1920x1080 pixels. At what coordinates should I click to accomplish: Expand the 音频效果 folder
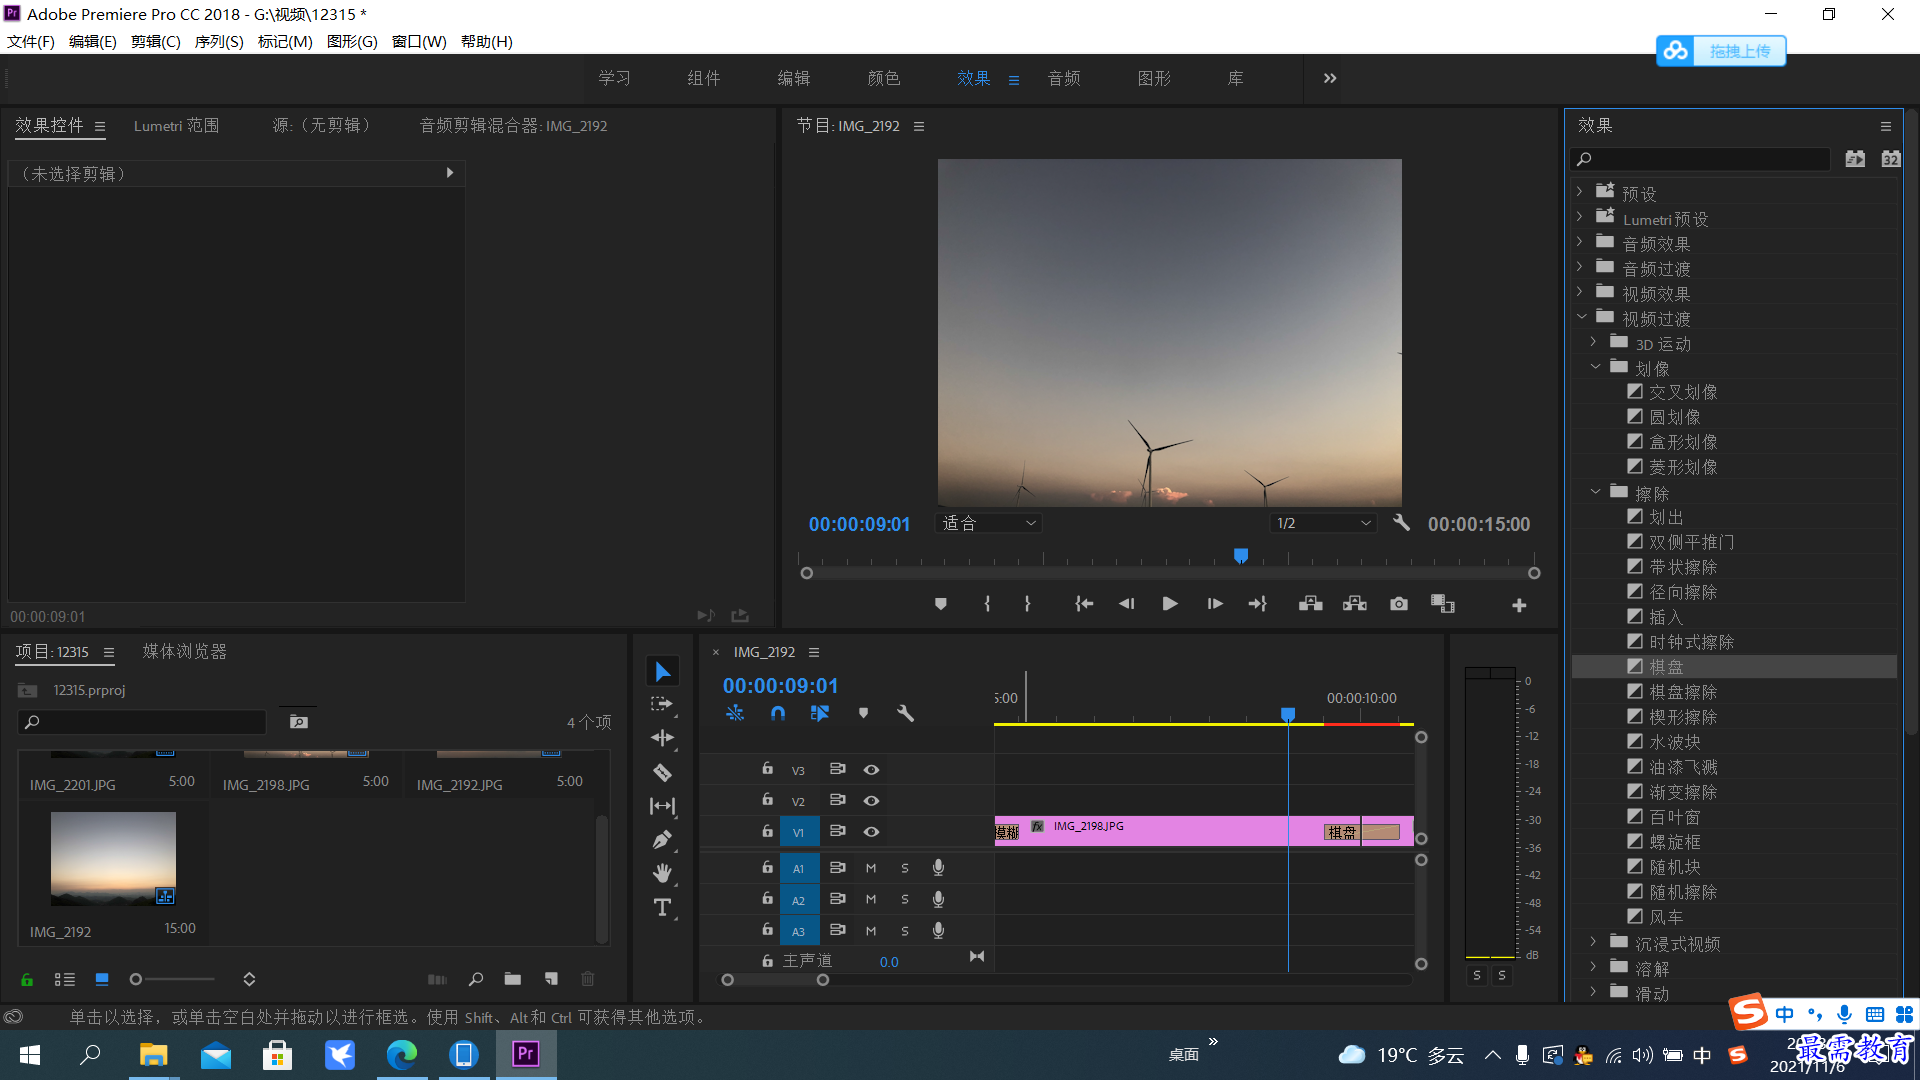[1580, 242]
